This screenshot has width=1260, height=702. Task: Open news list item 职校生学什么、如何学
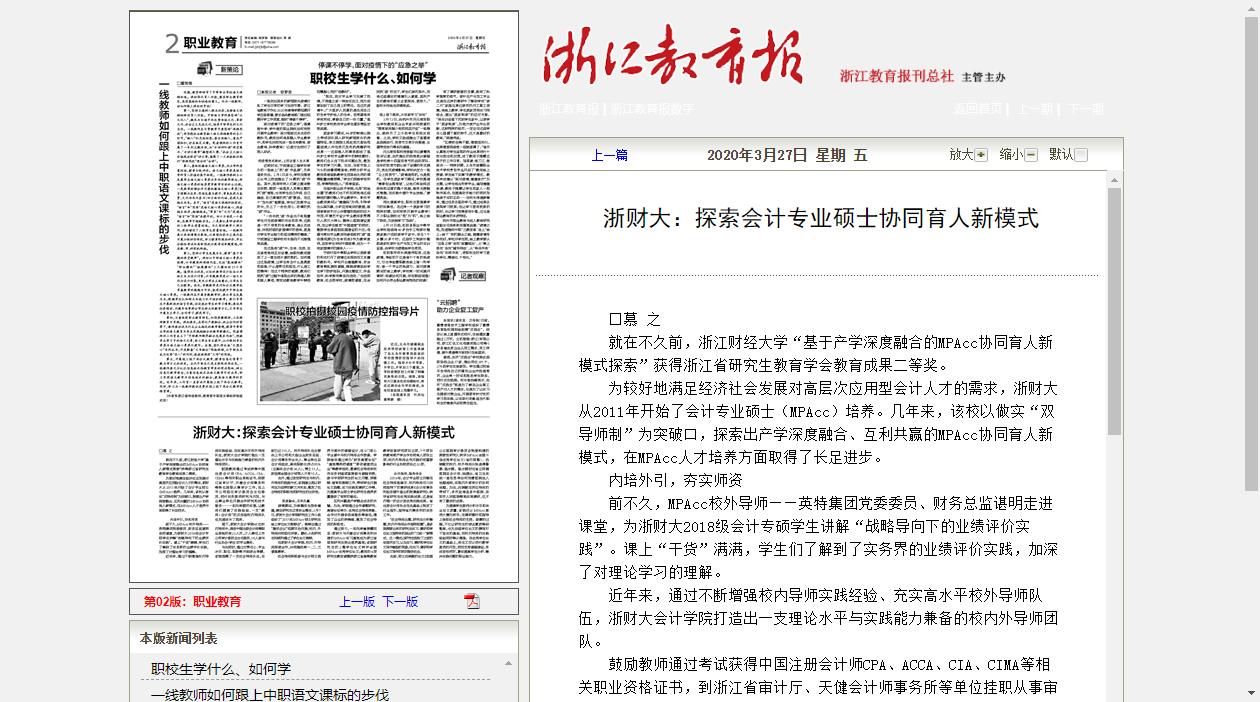click(221, 669)
